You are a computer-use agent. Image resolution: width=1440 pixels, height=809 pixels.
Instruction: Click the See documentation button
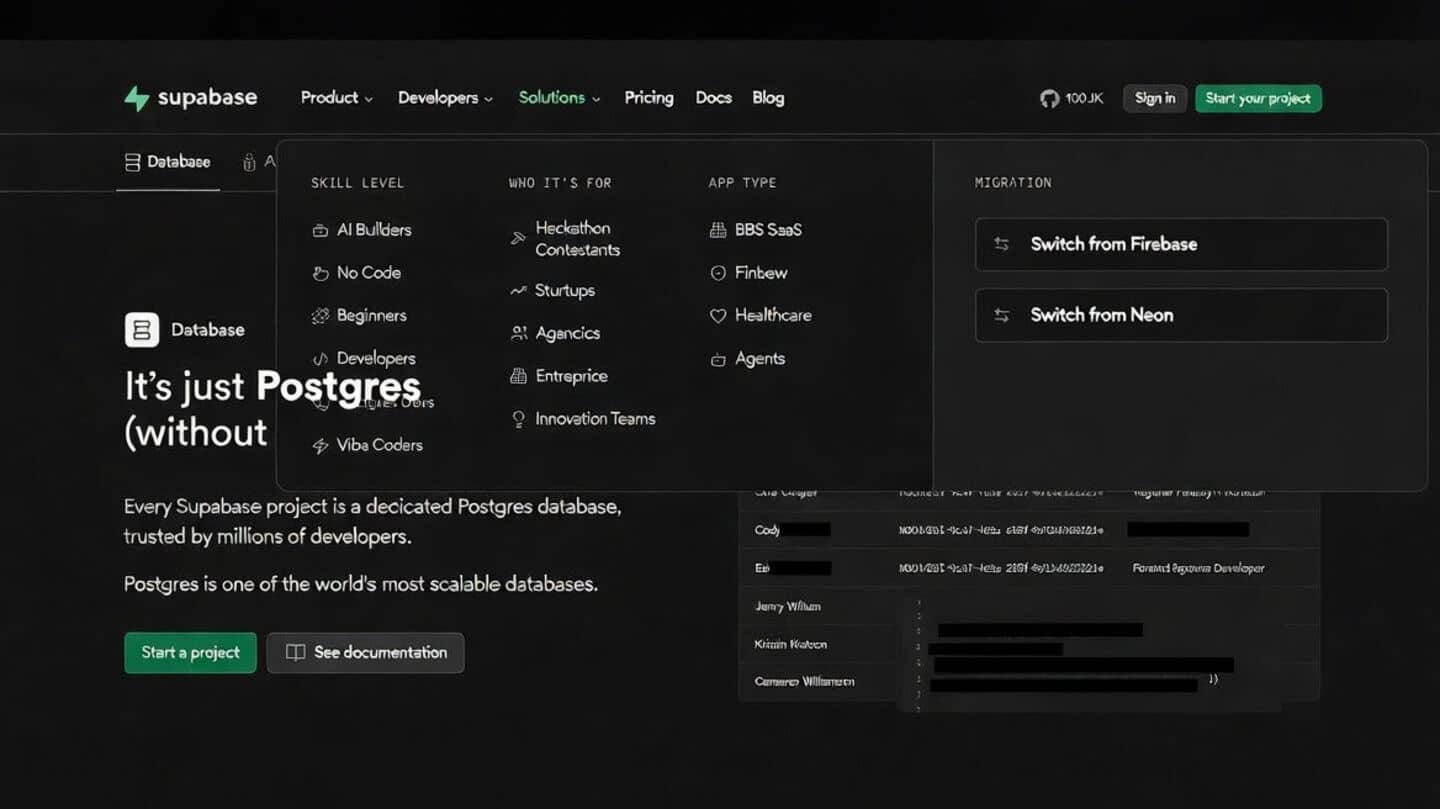pyautogui.click(x=365, y=653)
